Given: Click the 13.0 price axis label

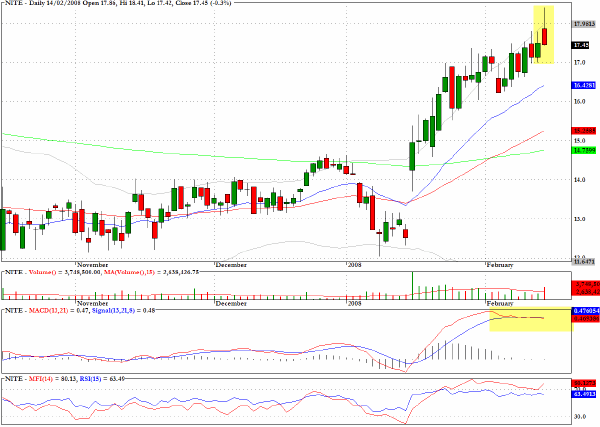Looking at the screenshot, I should [579, 219].
